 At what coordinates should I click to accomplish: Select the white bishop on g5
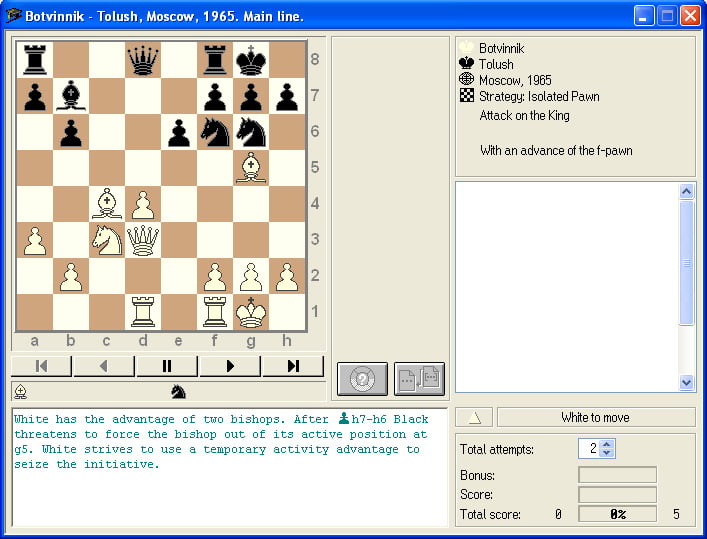tap(251, 167)
